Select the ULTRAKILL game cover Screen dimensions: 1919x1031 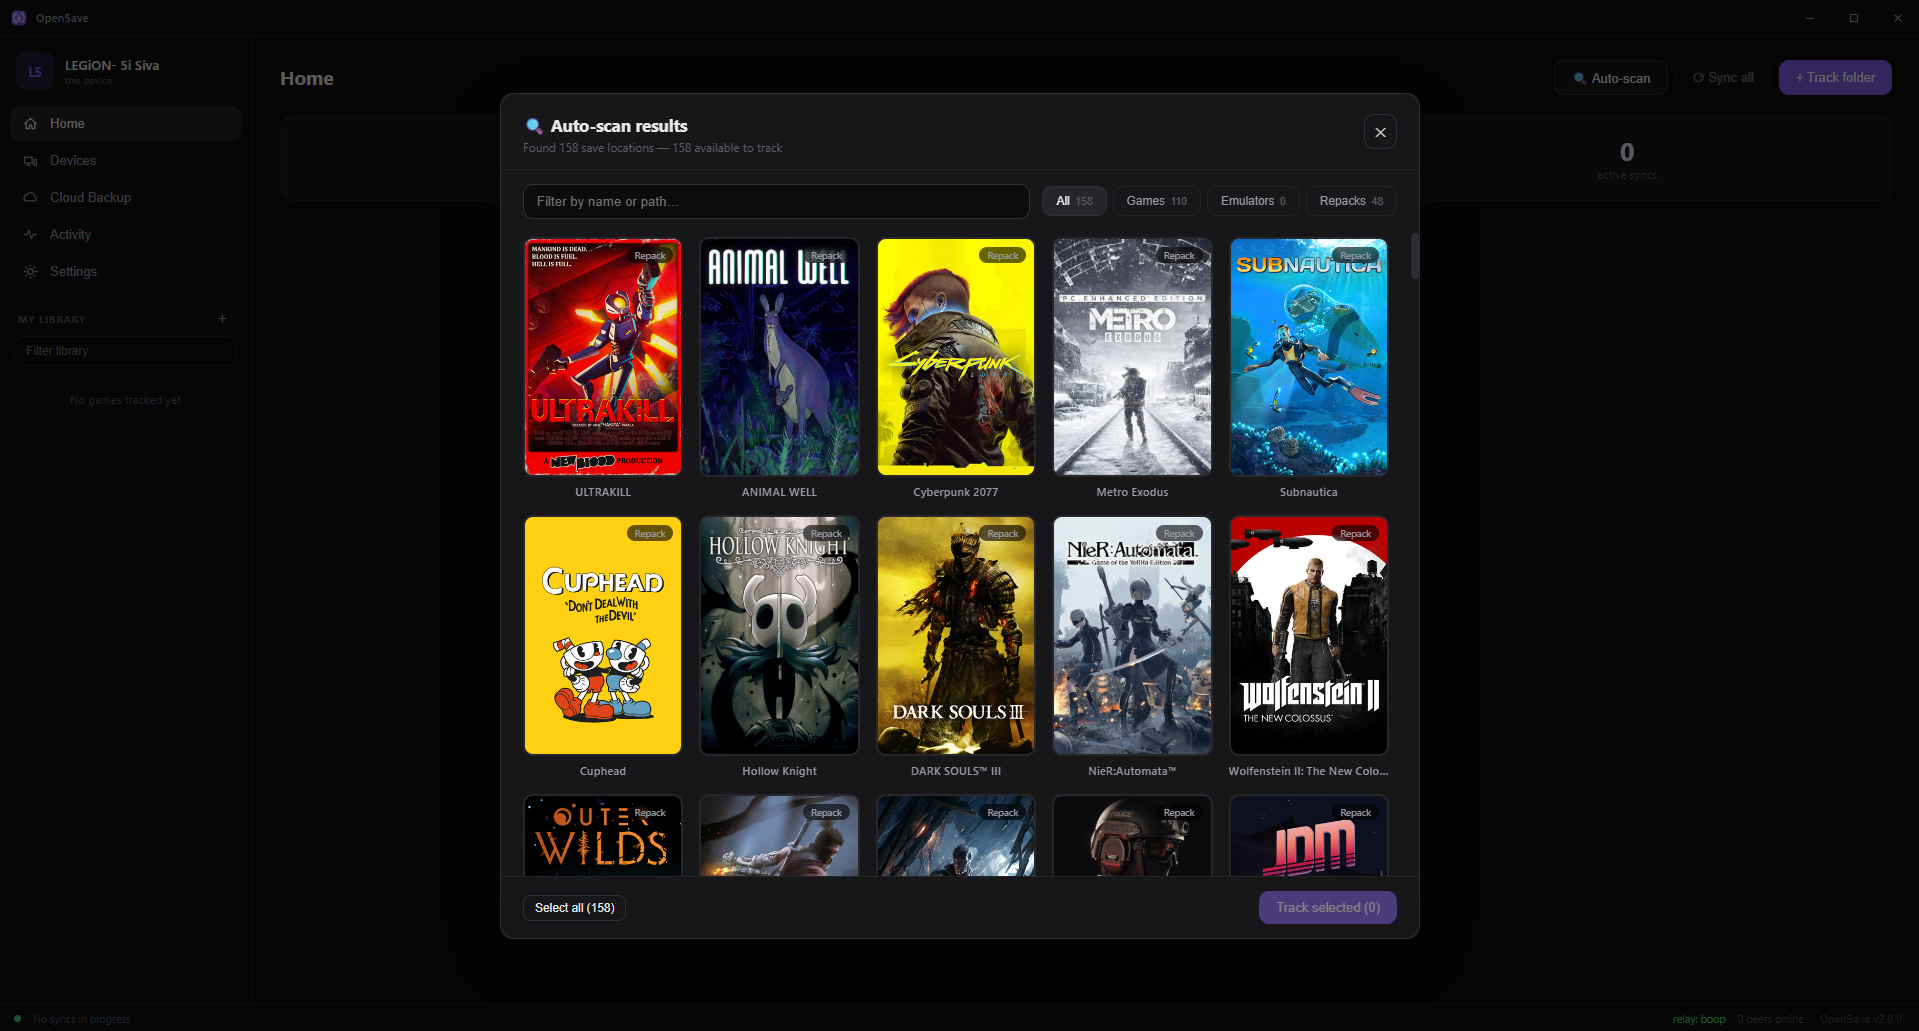click(603, 357)
